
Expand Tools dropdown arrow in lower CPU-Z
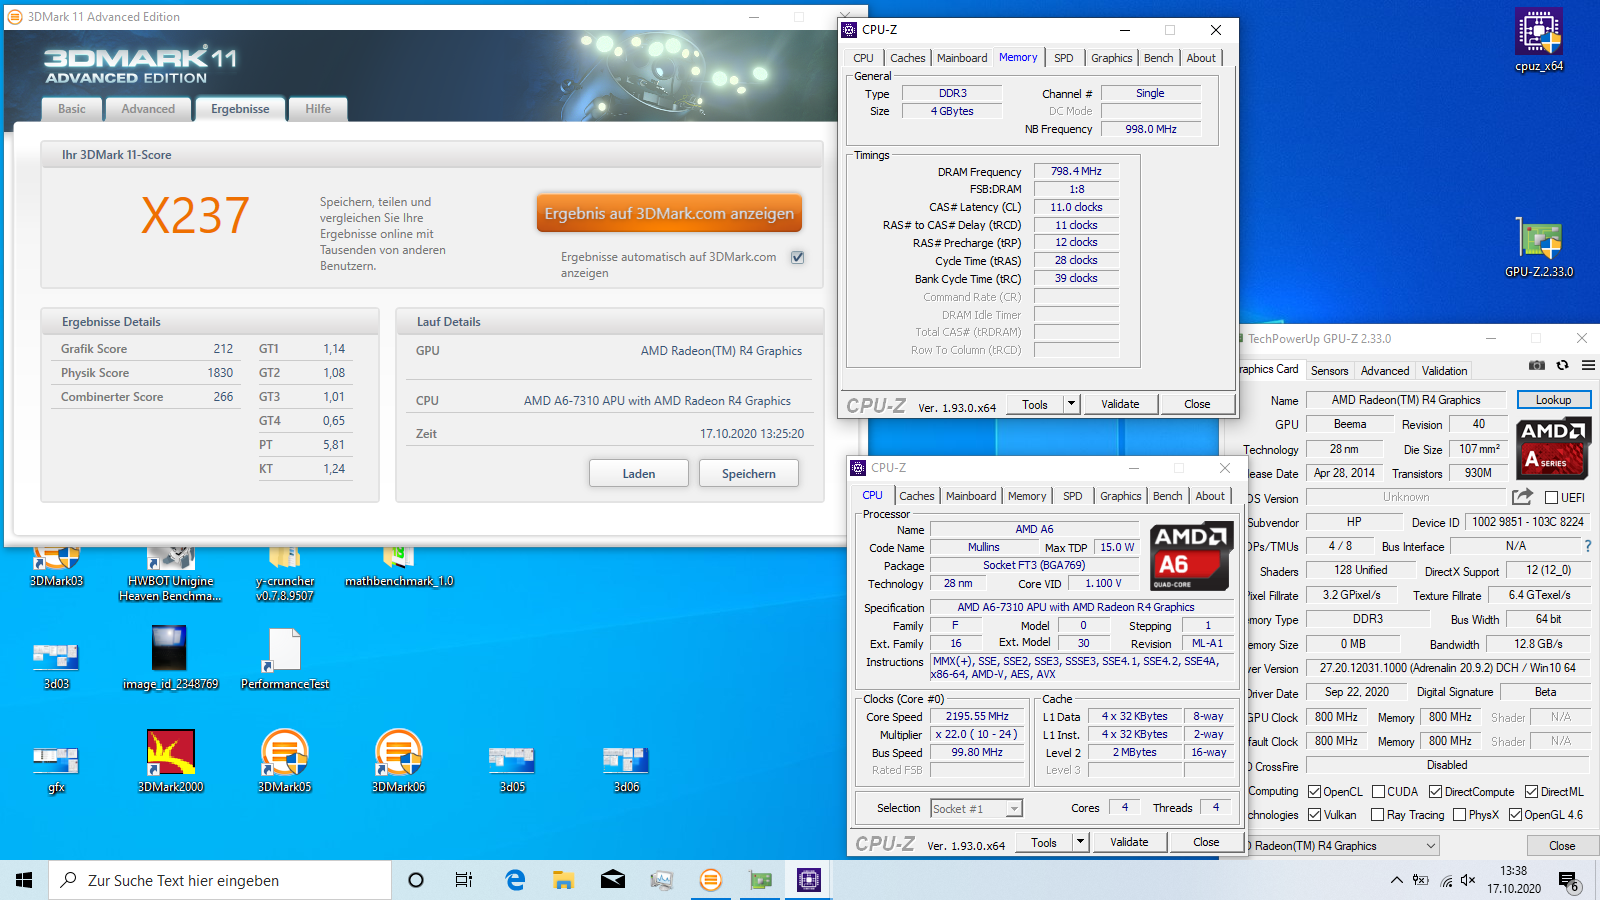pos(1080,842)
